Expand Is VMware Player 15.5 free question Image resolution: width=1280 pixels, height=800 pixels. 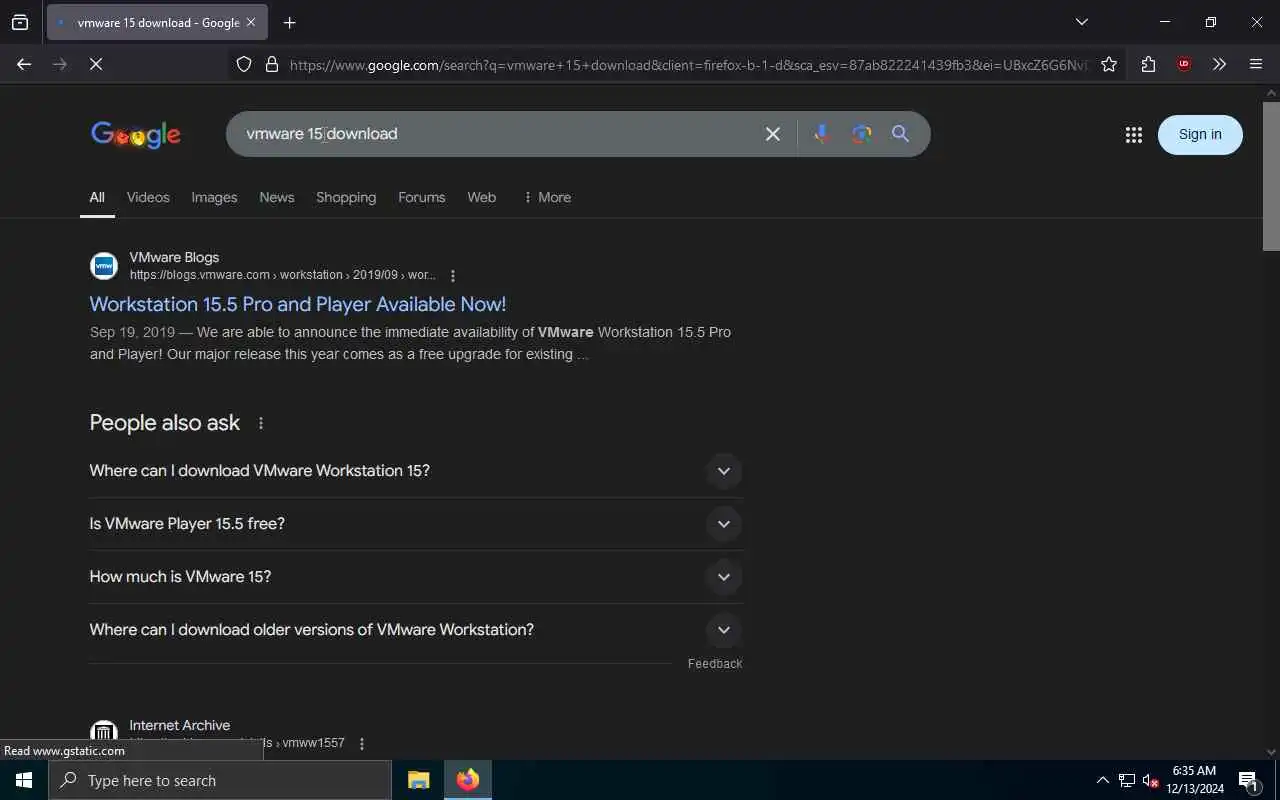point(415,524)
